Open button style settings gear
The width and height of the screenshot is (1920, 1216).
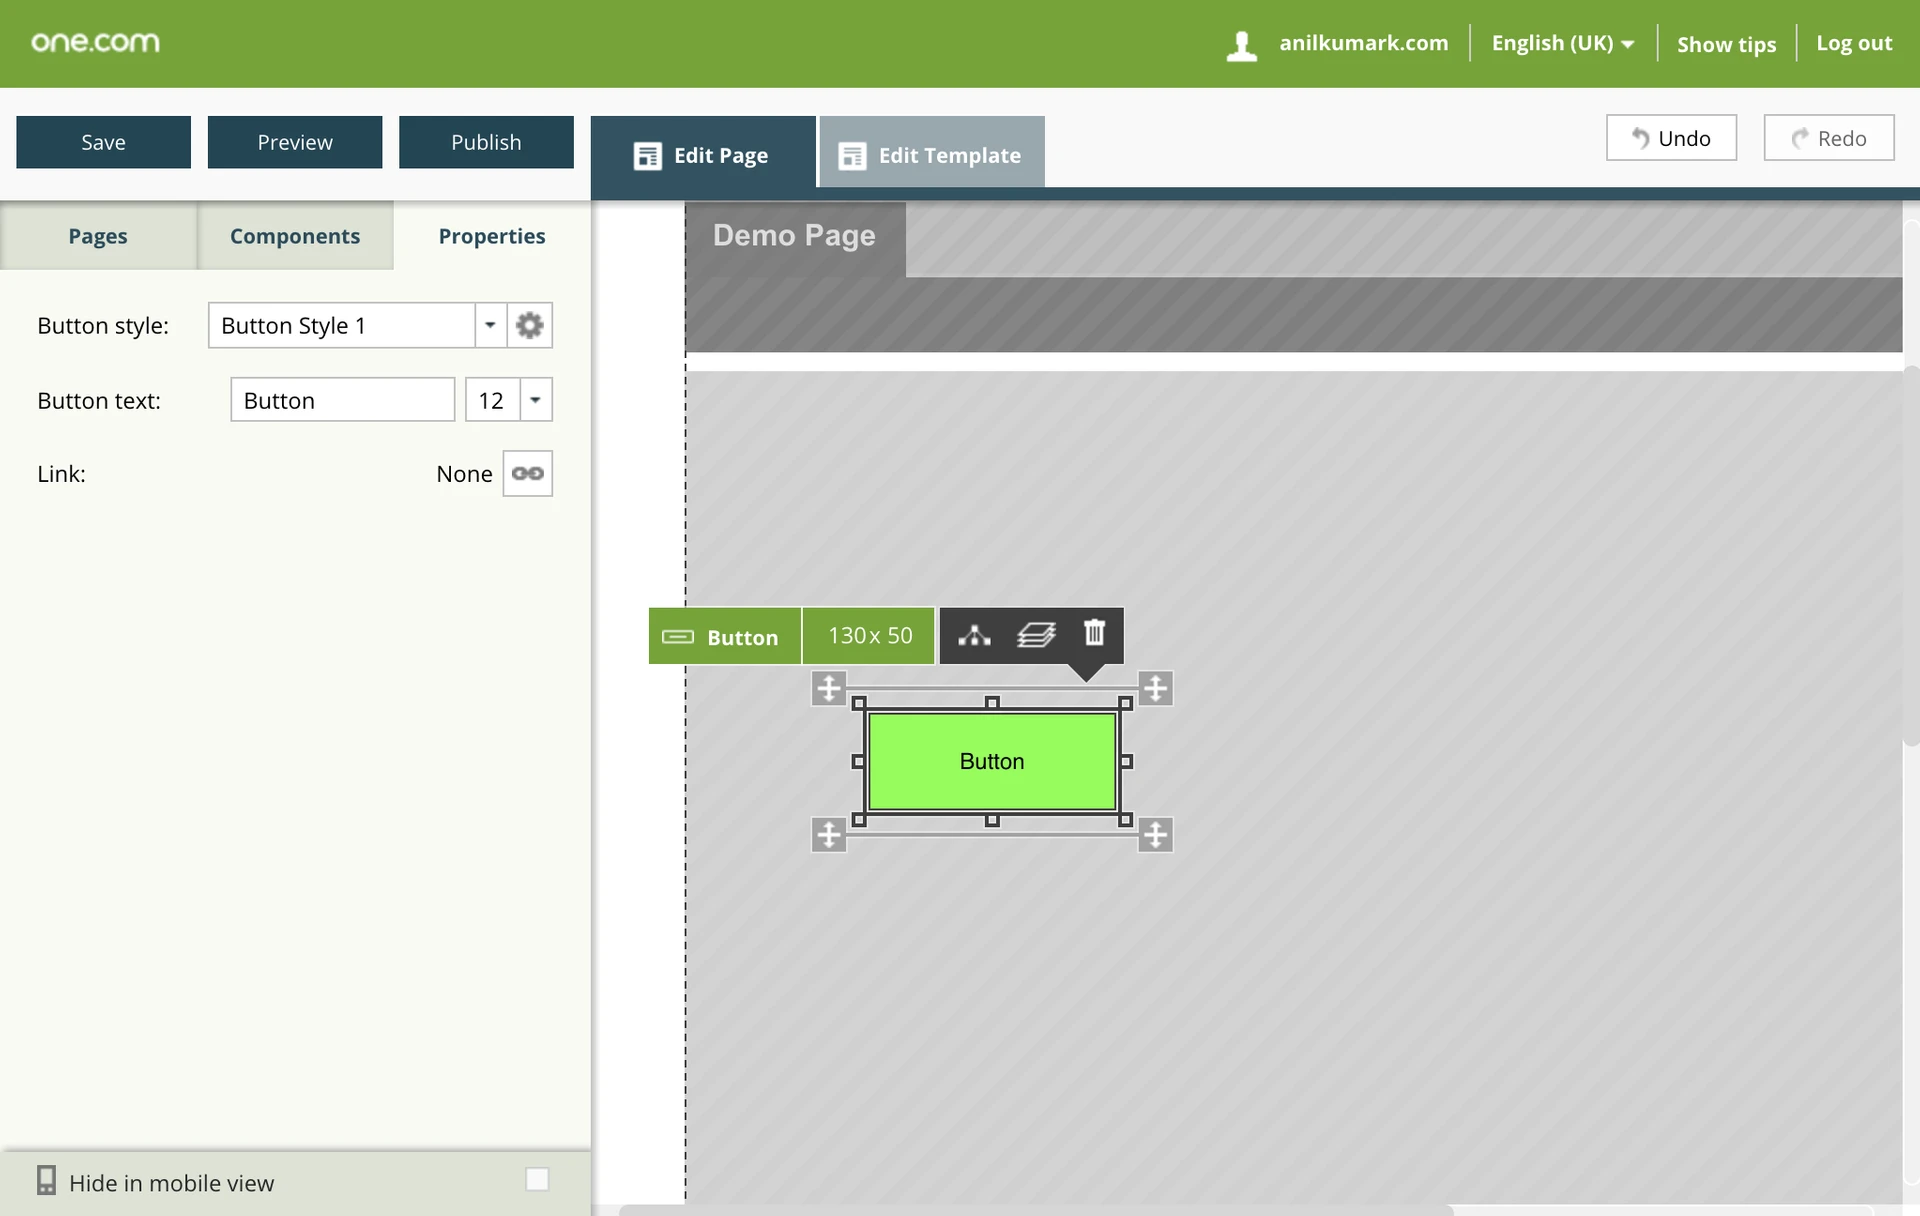[529, 325]
